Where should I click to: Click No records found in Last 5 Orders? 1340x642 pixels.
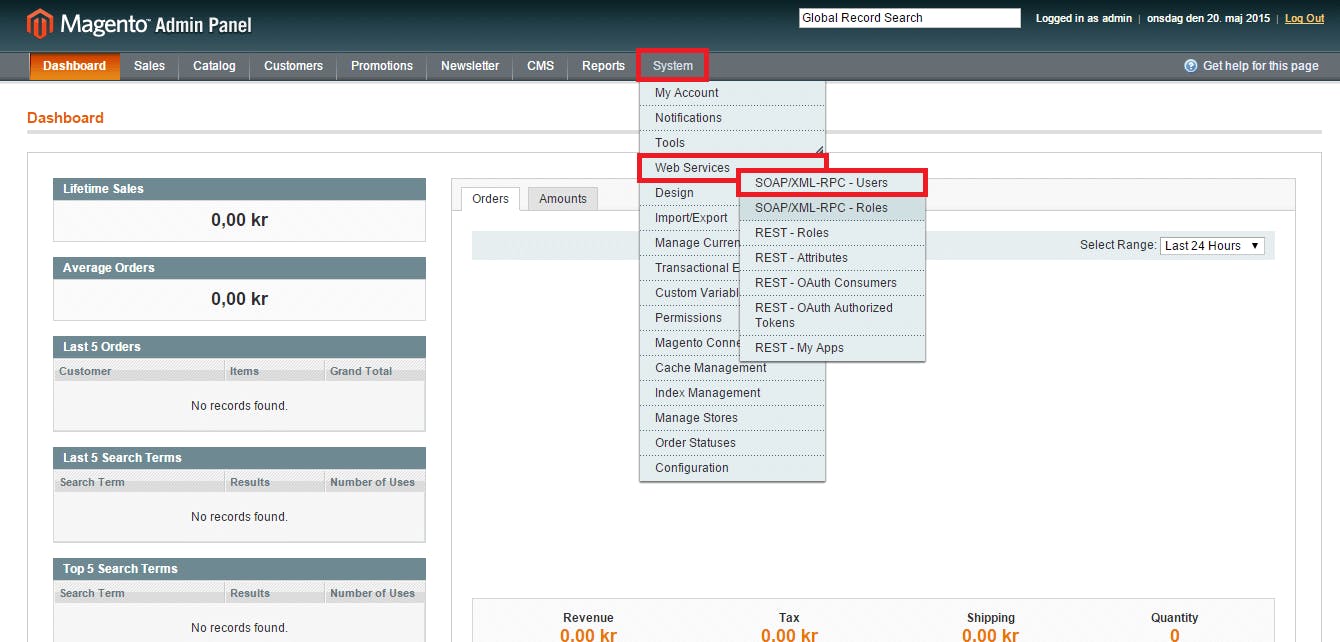[x=239, y=406]
